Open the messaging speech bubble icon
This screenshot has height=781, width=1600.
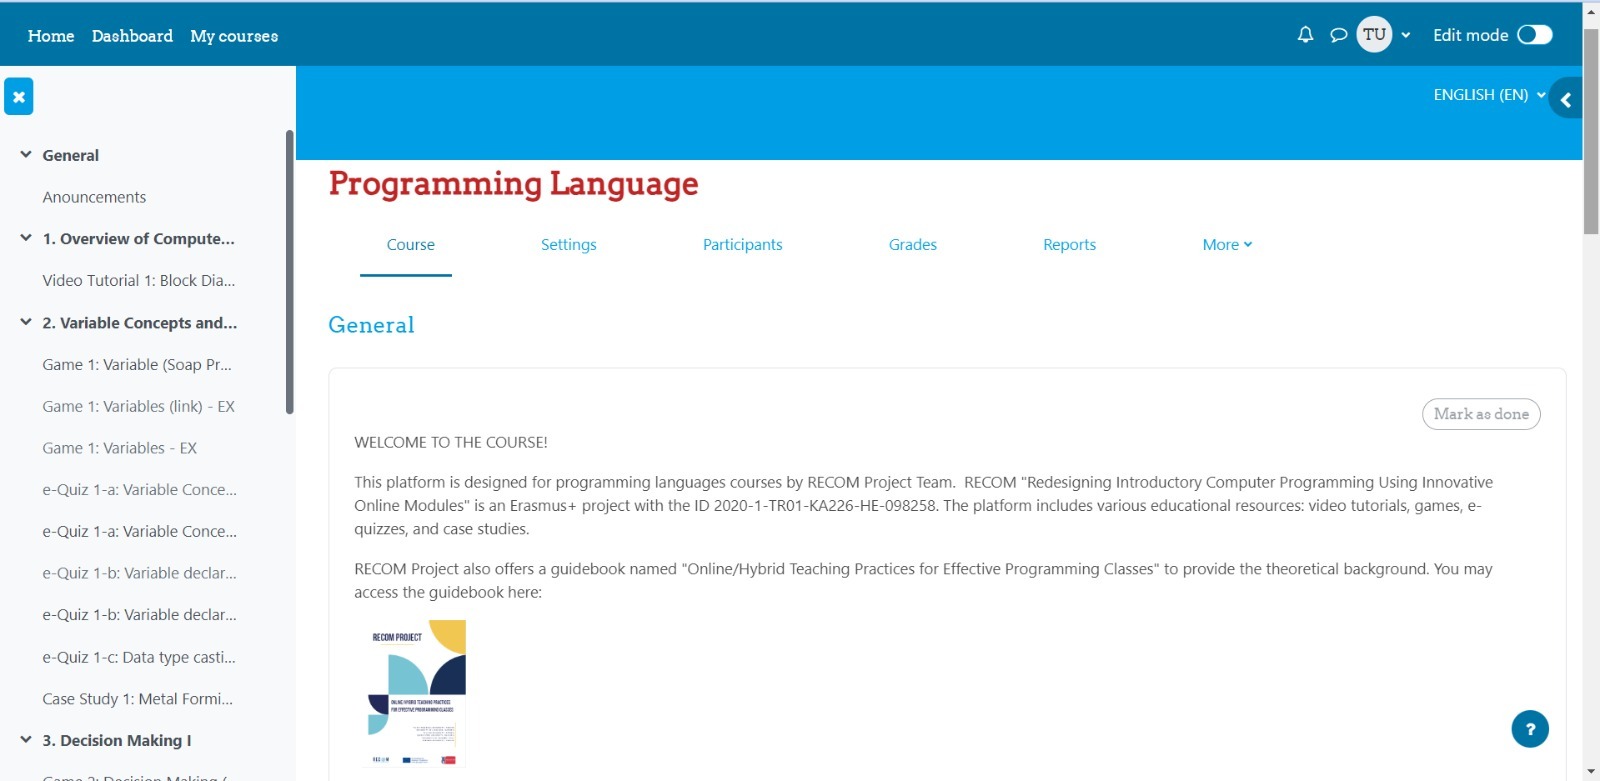point(1338,35)
